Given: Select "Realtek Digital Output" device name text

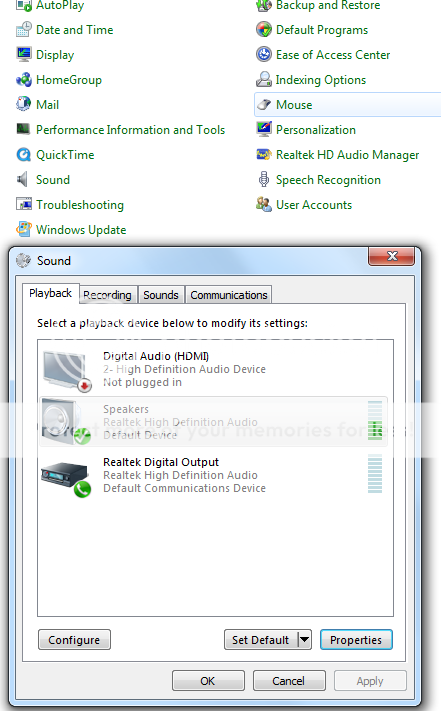Looking at the screenshot, I should 161,462.
